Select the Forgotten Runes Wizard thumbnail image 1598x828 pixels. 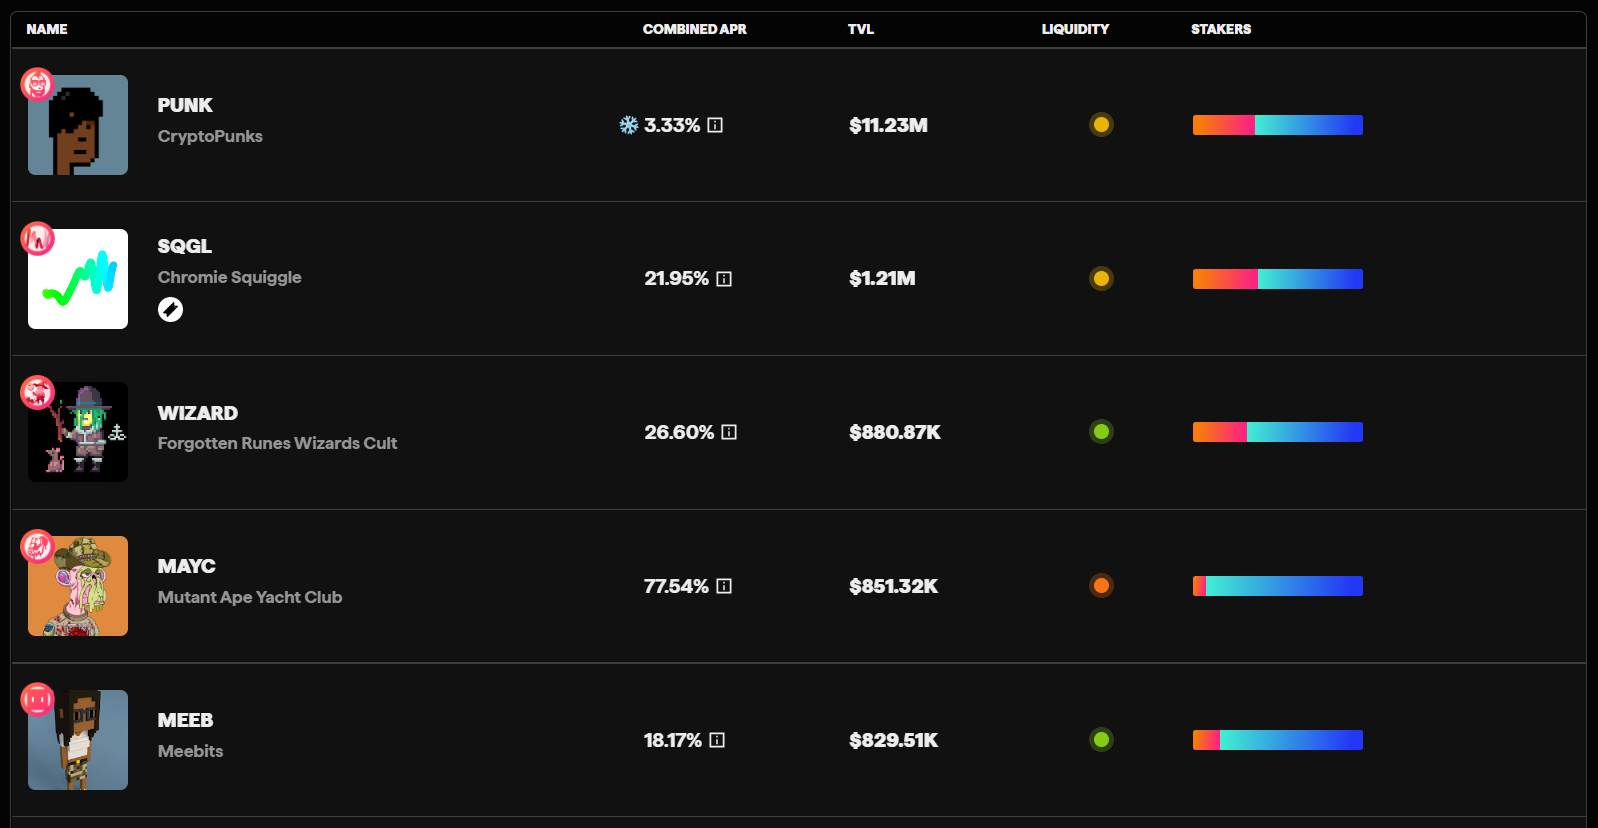click(78, 432)
